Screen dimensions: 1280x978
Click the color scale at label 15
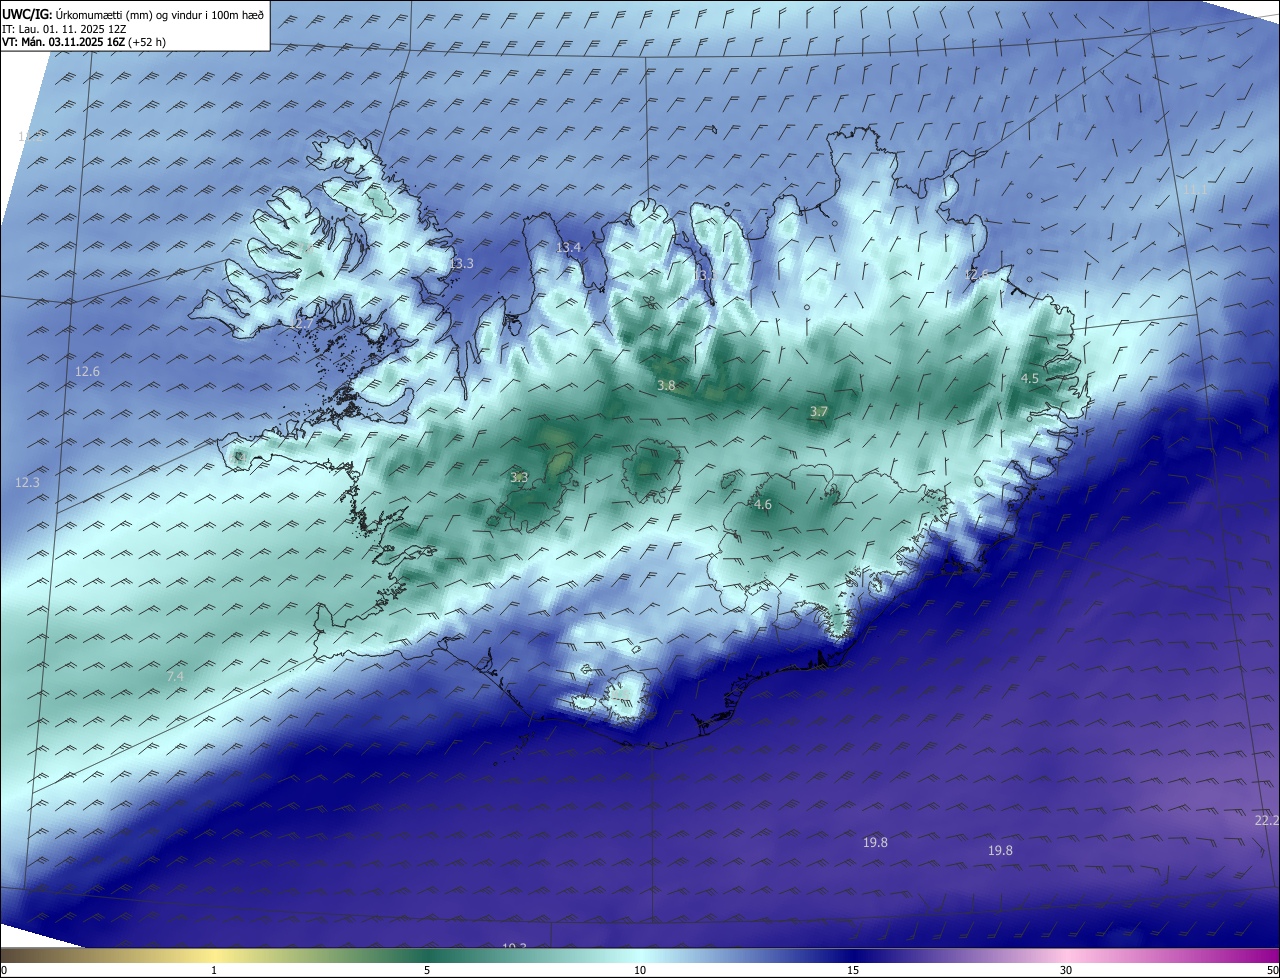point(853,970)
